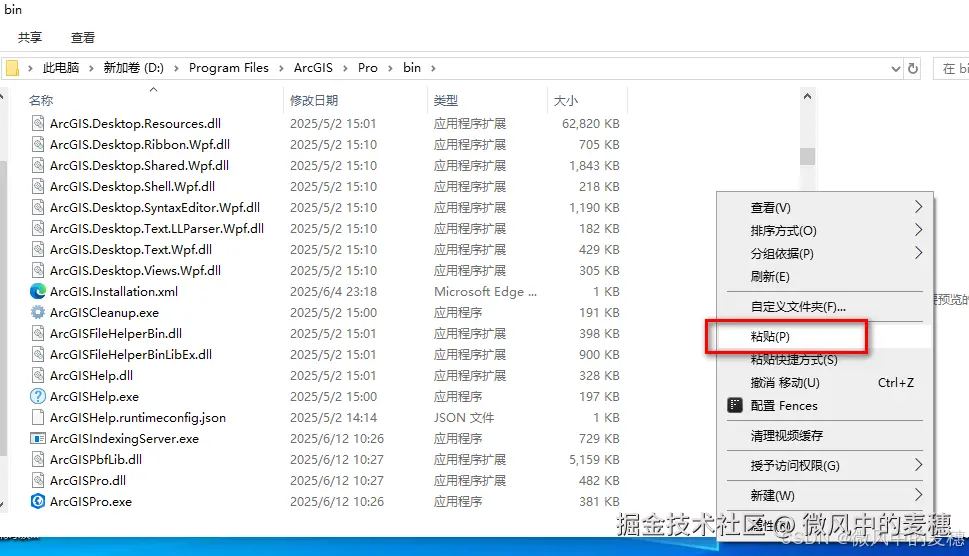Select the file name ArcGISCleanup.exe
This screenshot has width=969, height=556.
104,313
